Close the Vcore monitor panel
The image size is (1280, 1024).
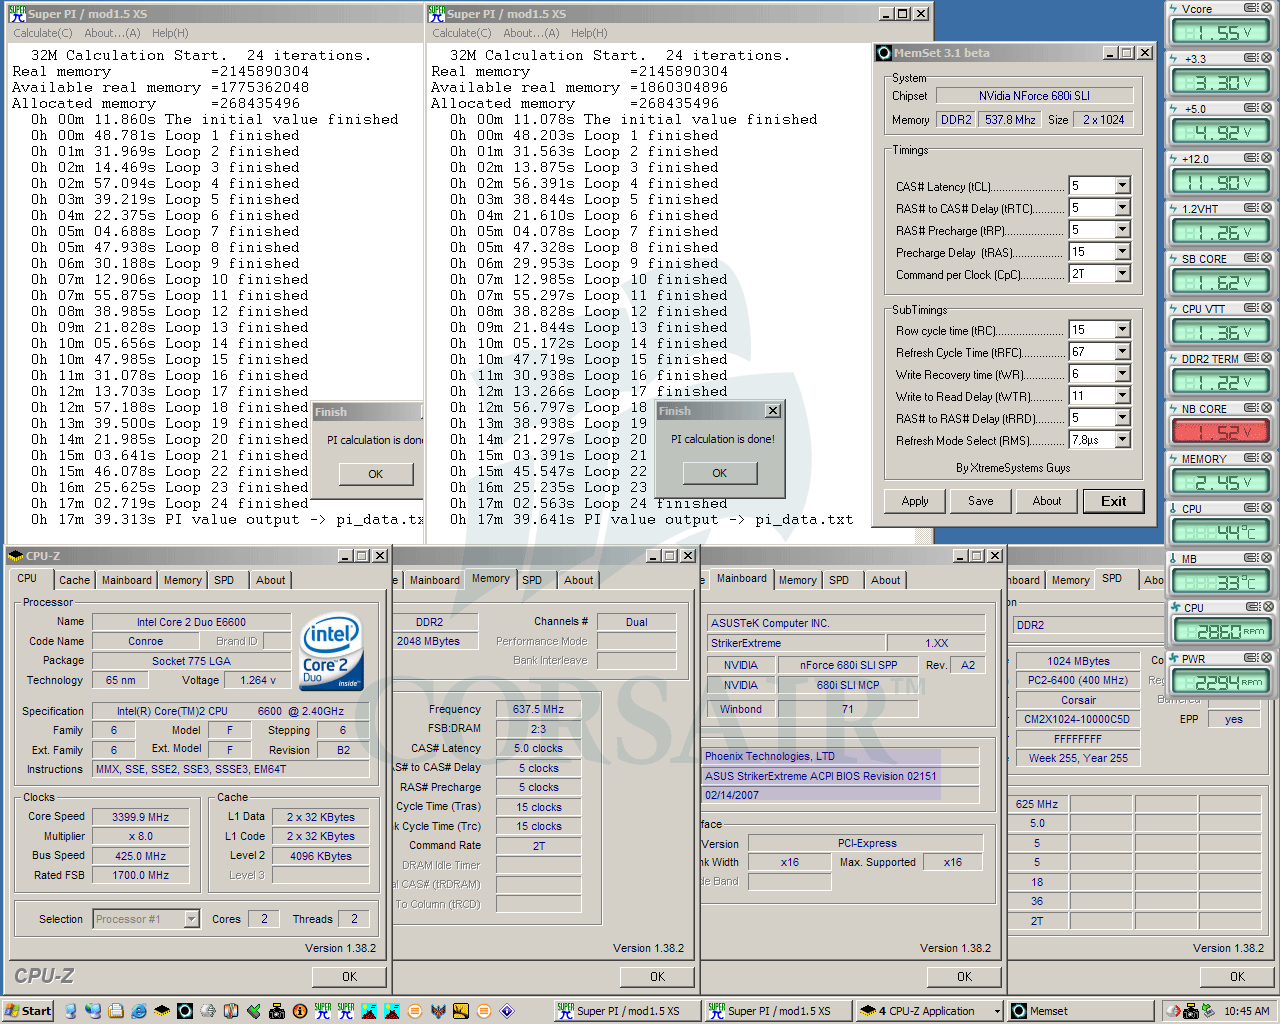pos(1266,8)
